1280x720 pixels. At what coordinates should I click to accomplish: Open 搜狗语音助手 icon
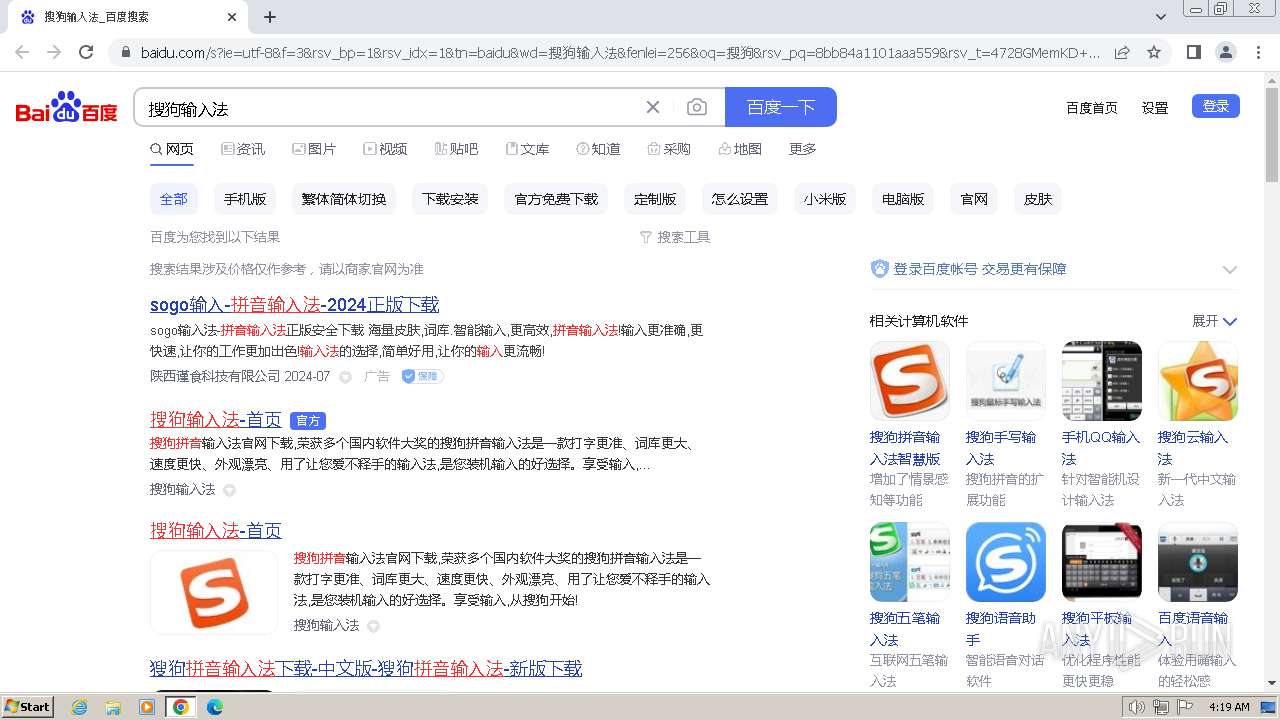(1005, 561)
